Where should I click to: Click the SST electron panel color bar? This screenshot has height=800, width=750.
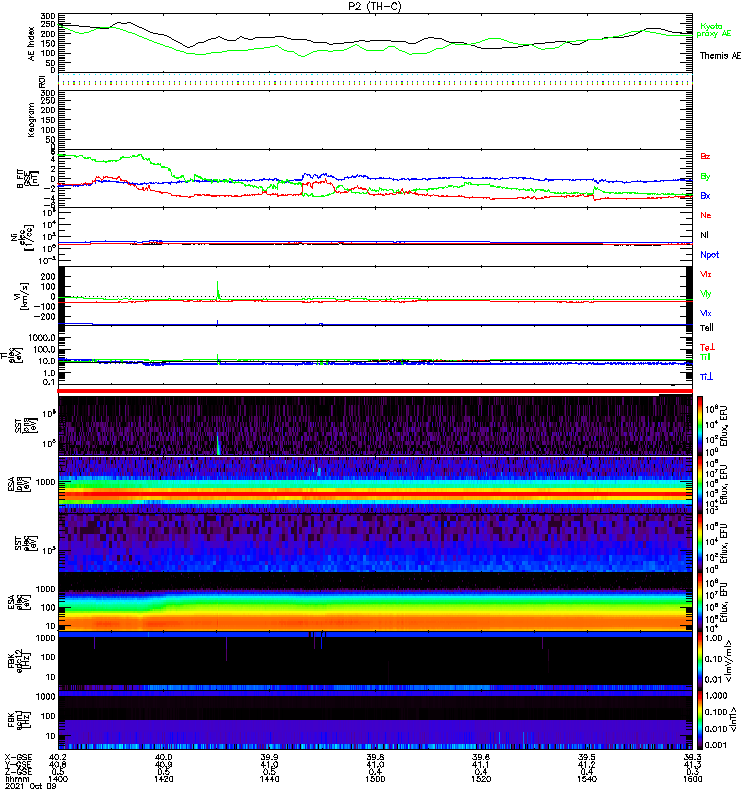coord(699,543)
